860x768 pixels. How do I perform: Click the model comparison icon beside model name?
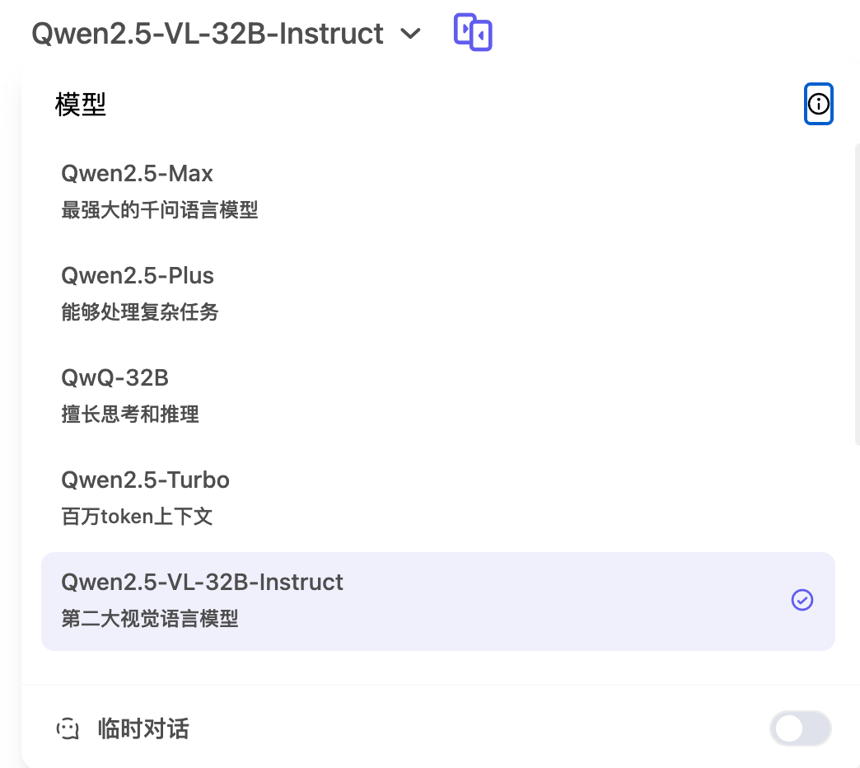[x=472, y=32]
